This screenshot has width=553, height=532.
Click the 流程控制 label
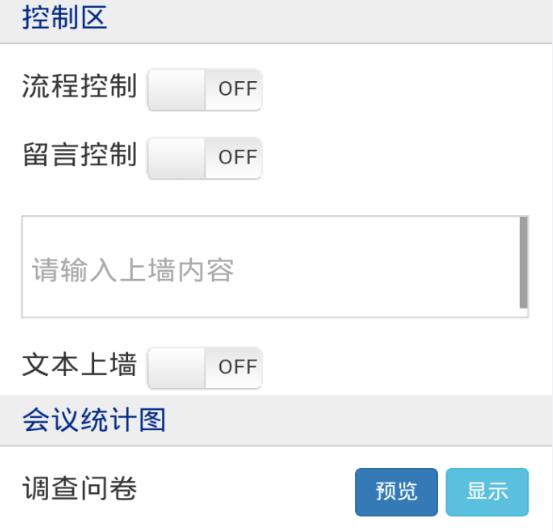79,86
